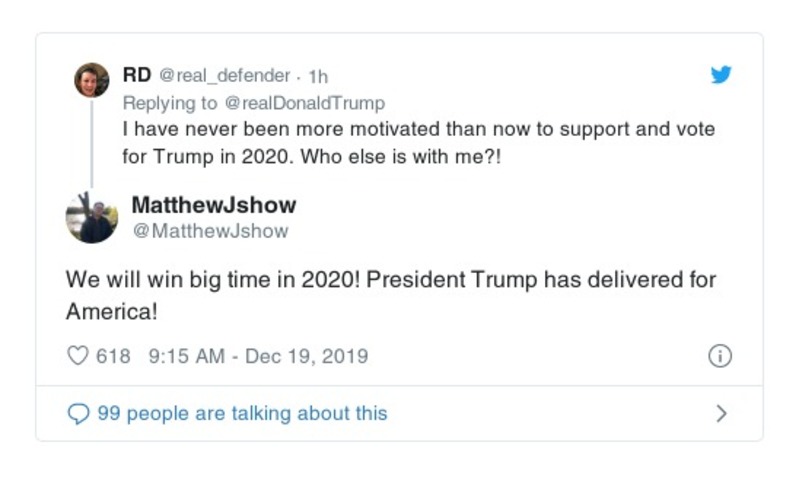Click the RD display name

(x=136, y=75)
